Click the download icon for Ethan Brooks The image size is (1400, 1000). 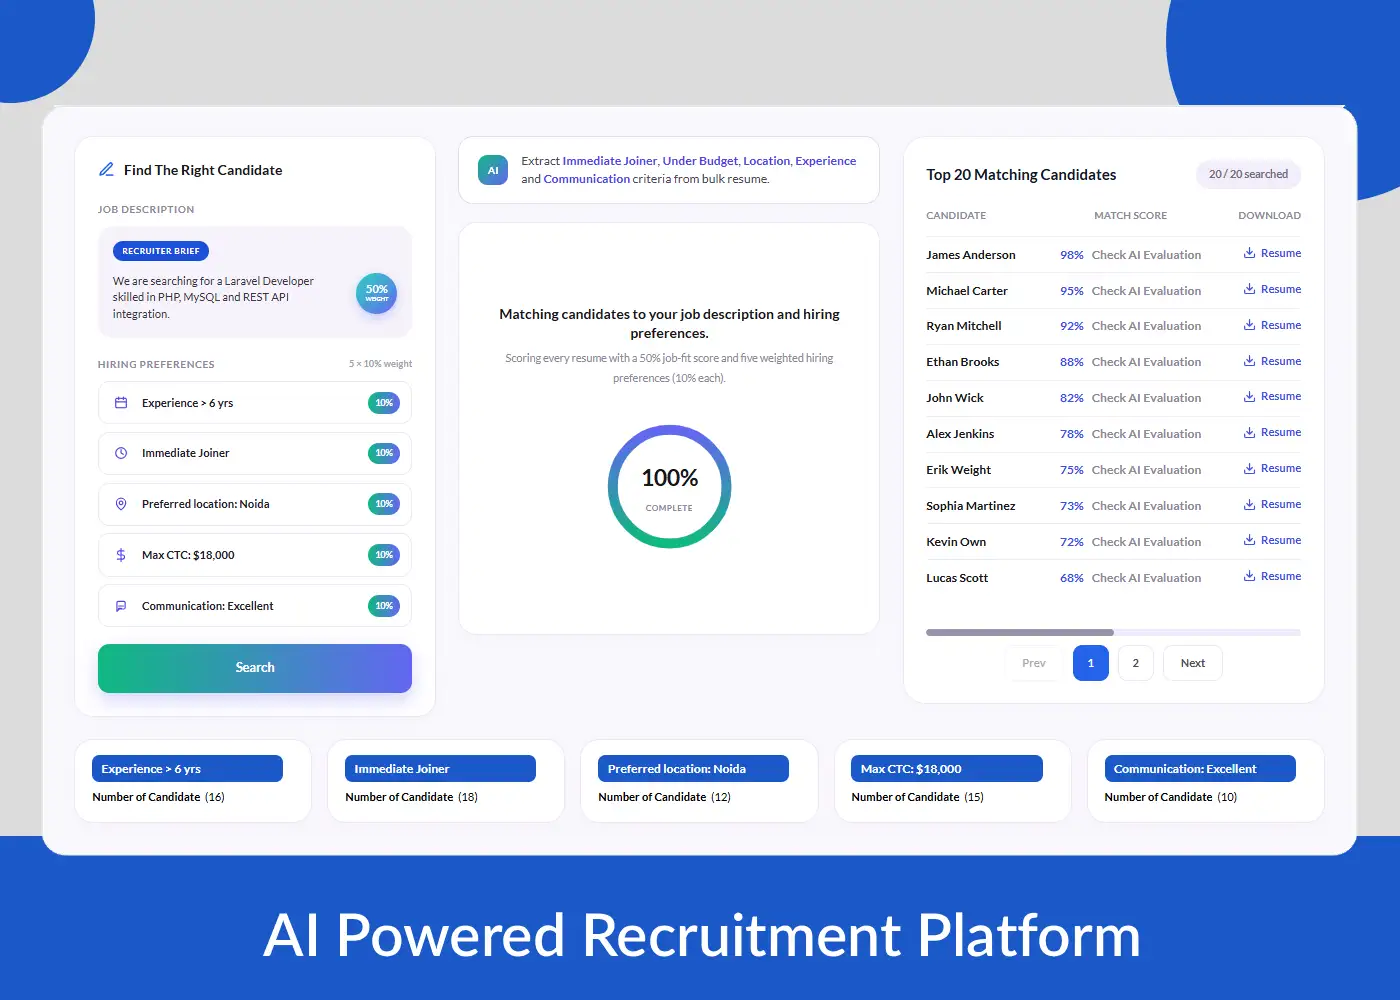point(1249,361)
